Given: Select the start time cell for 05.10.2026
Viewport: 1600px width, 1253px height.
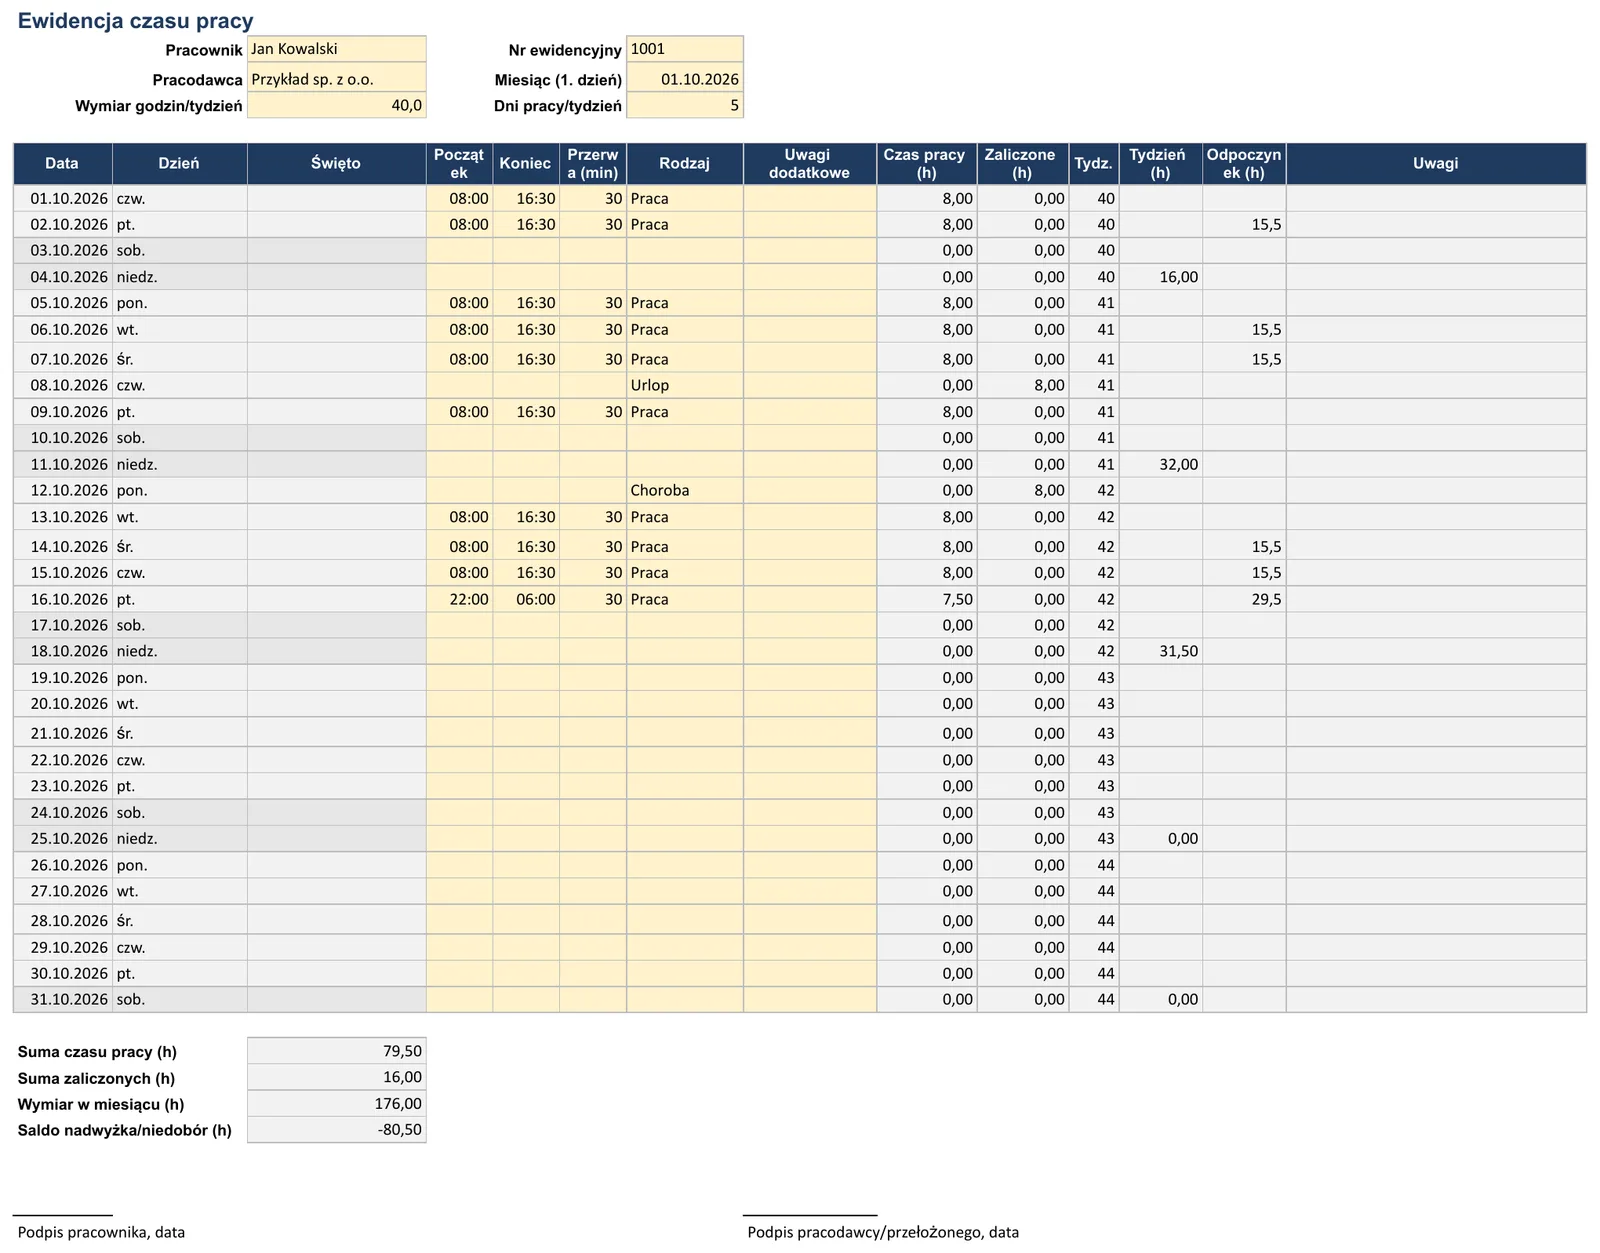Looking at the screenshot, I should click(459, 303).
